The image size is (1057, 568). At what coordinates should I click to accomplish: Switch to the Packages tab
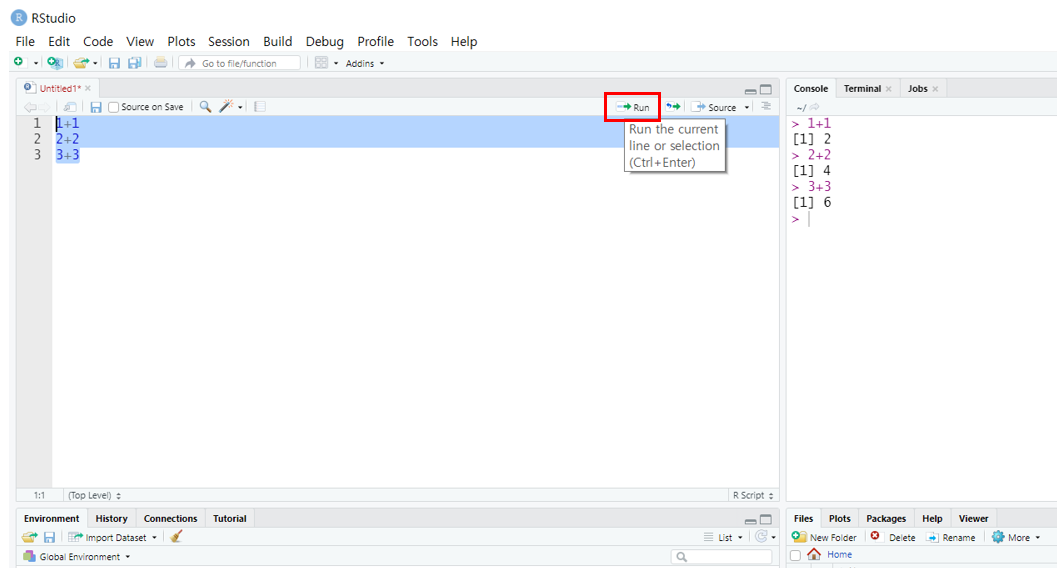[x=886, y=518]
